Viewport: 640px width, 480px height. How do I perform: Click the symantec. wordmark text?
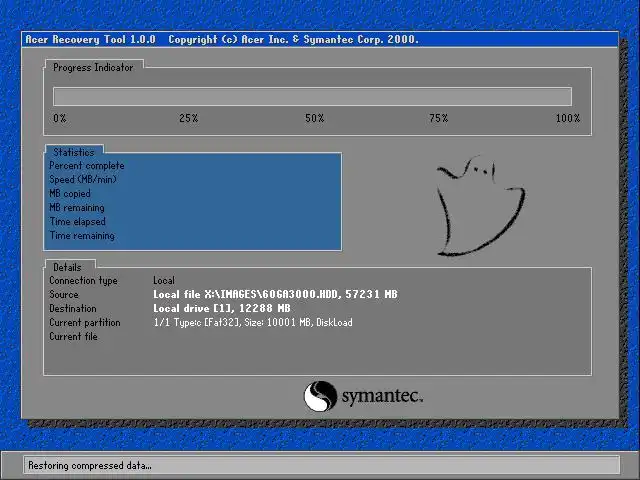click(382, 396)
